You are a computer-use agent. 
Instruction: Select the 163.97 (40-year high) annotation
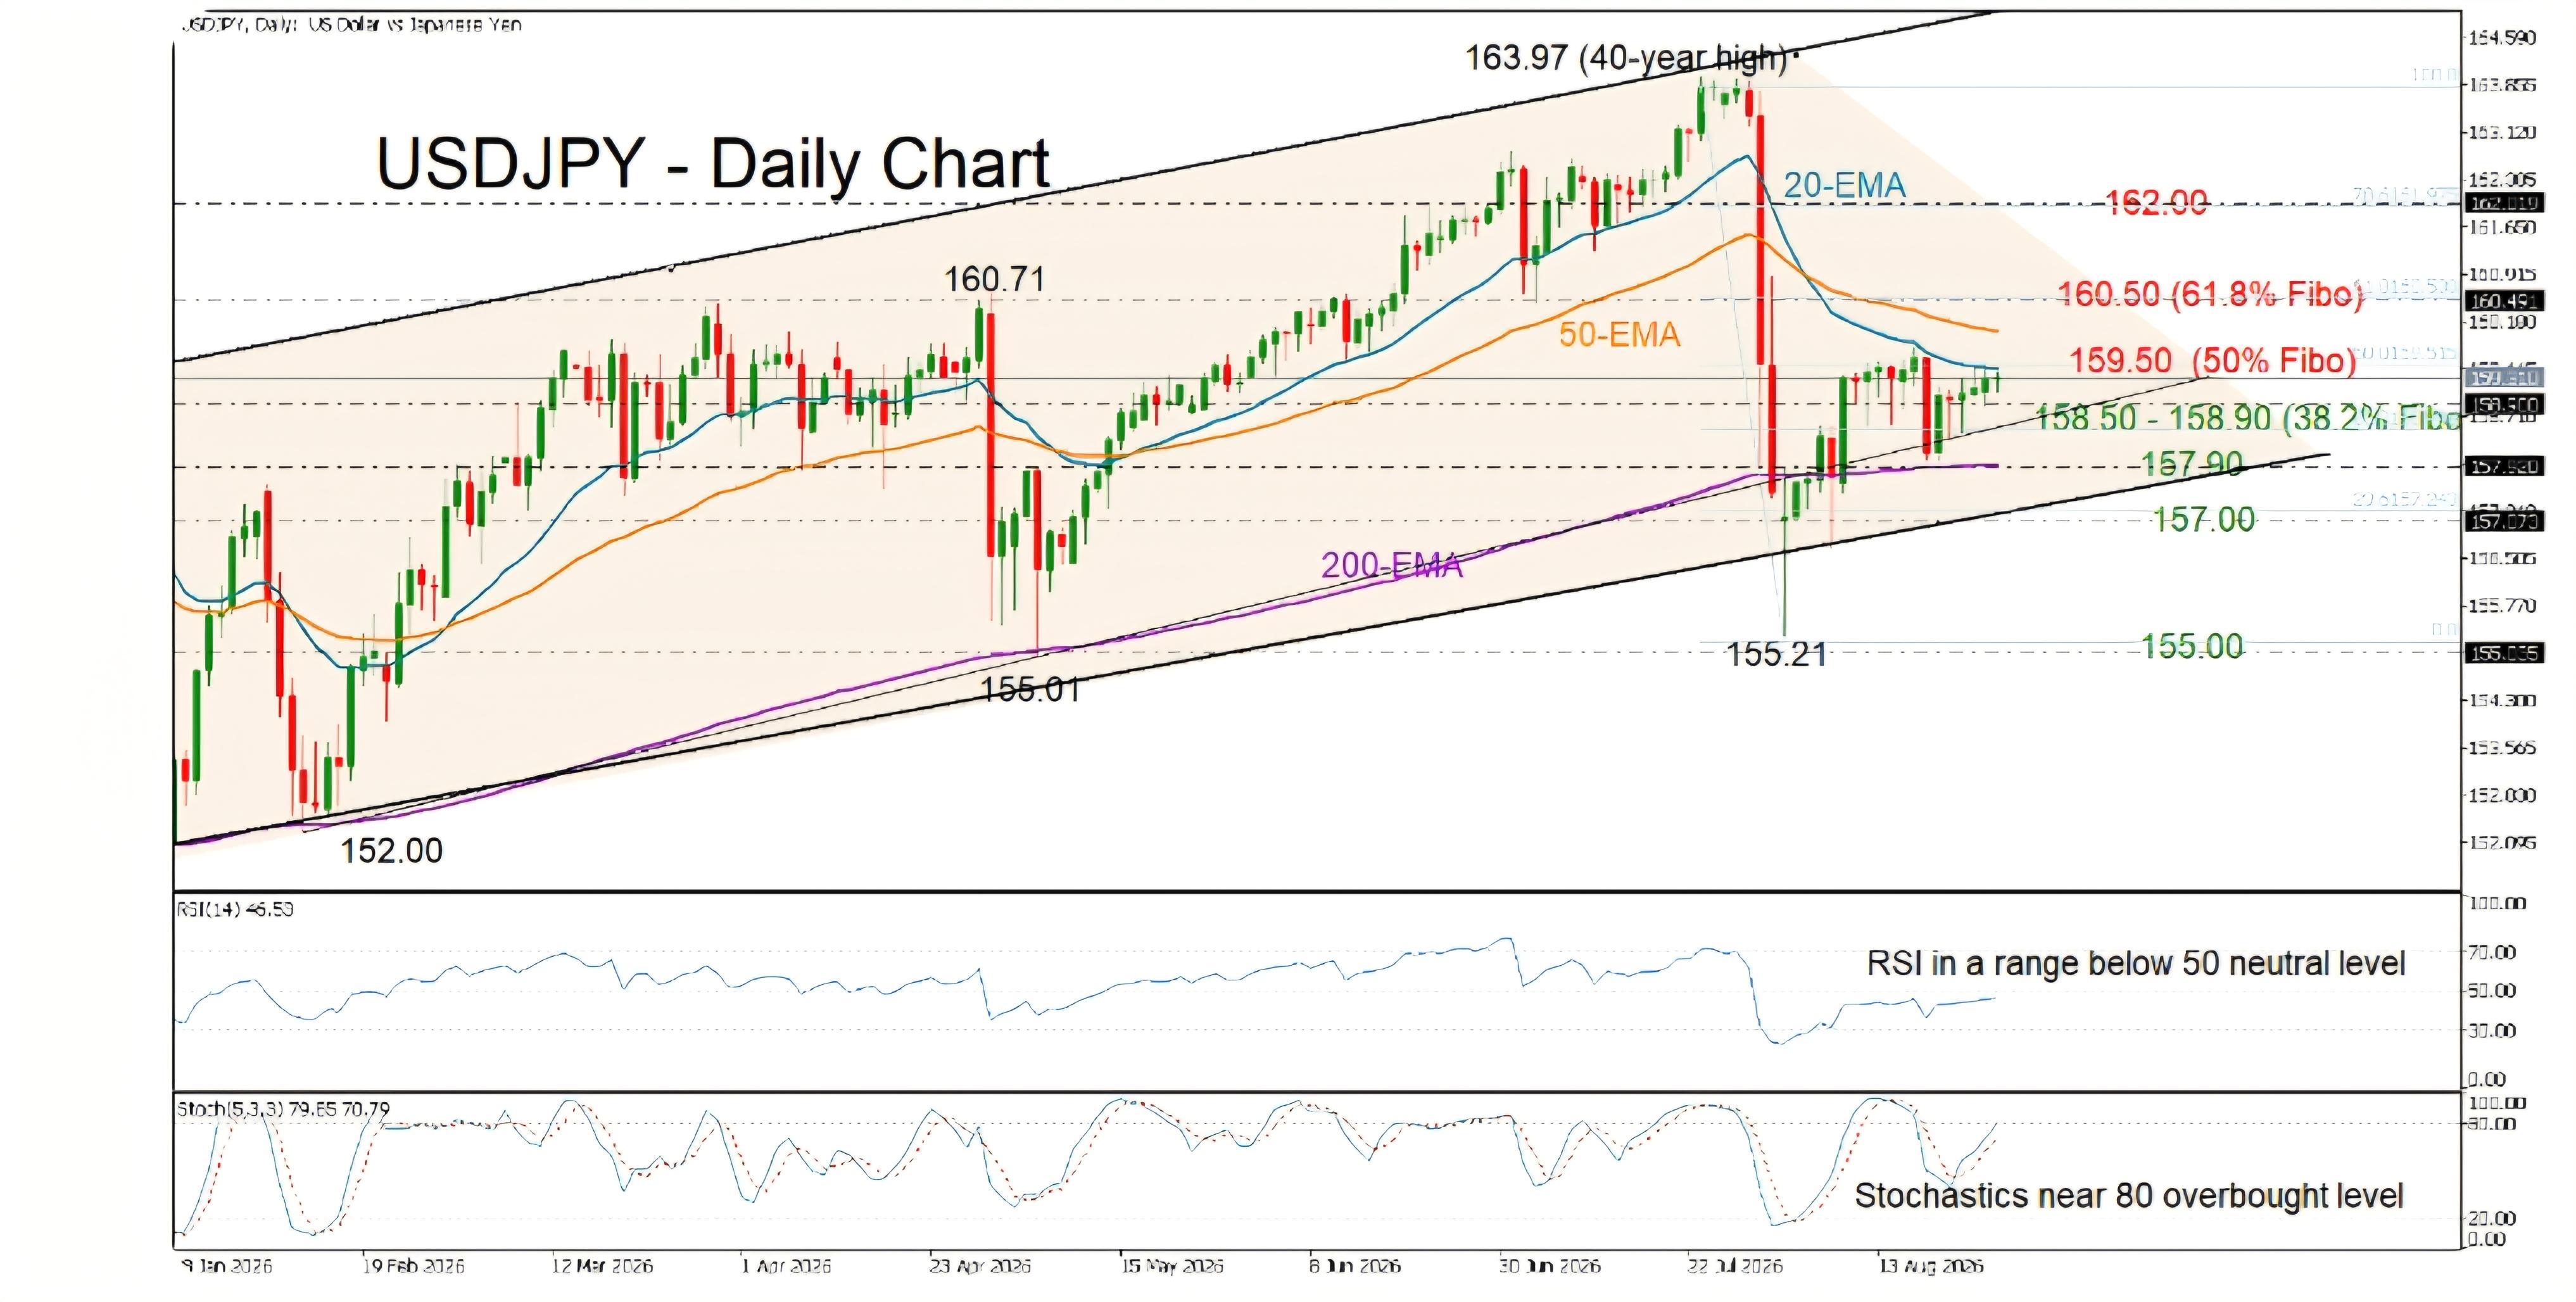click(1626, 59)
